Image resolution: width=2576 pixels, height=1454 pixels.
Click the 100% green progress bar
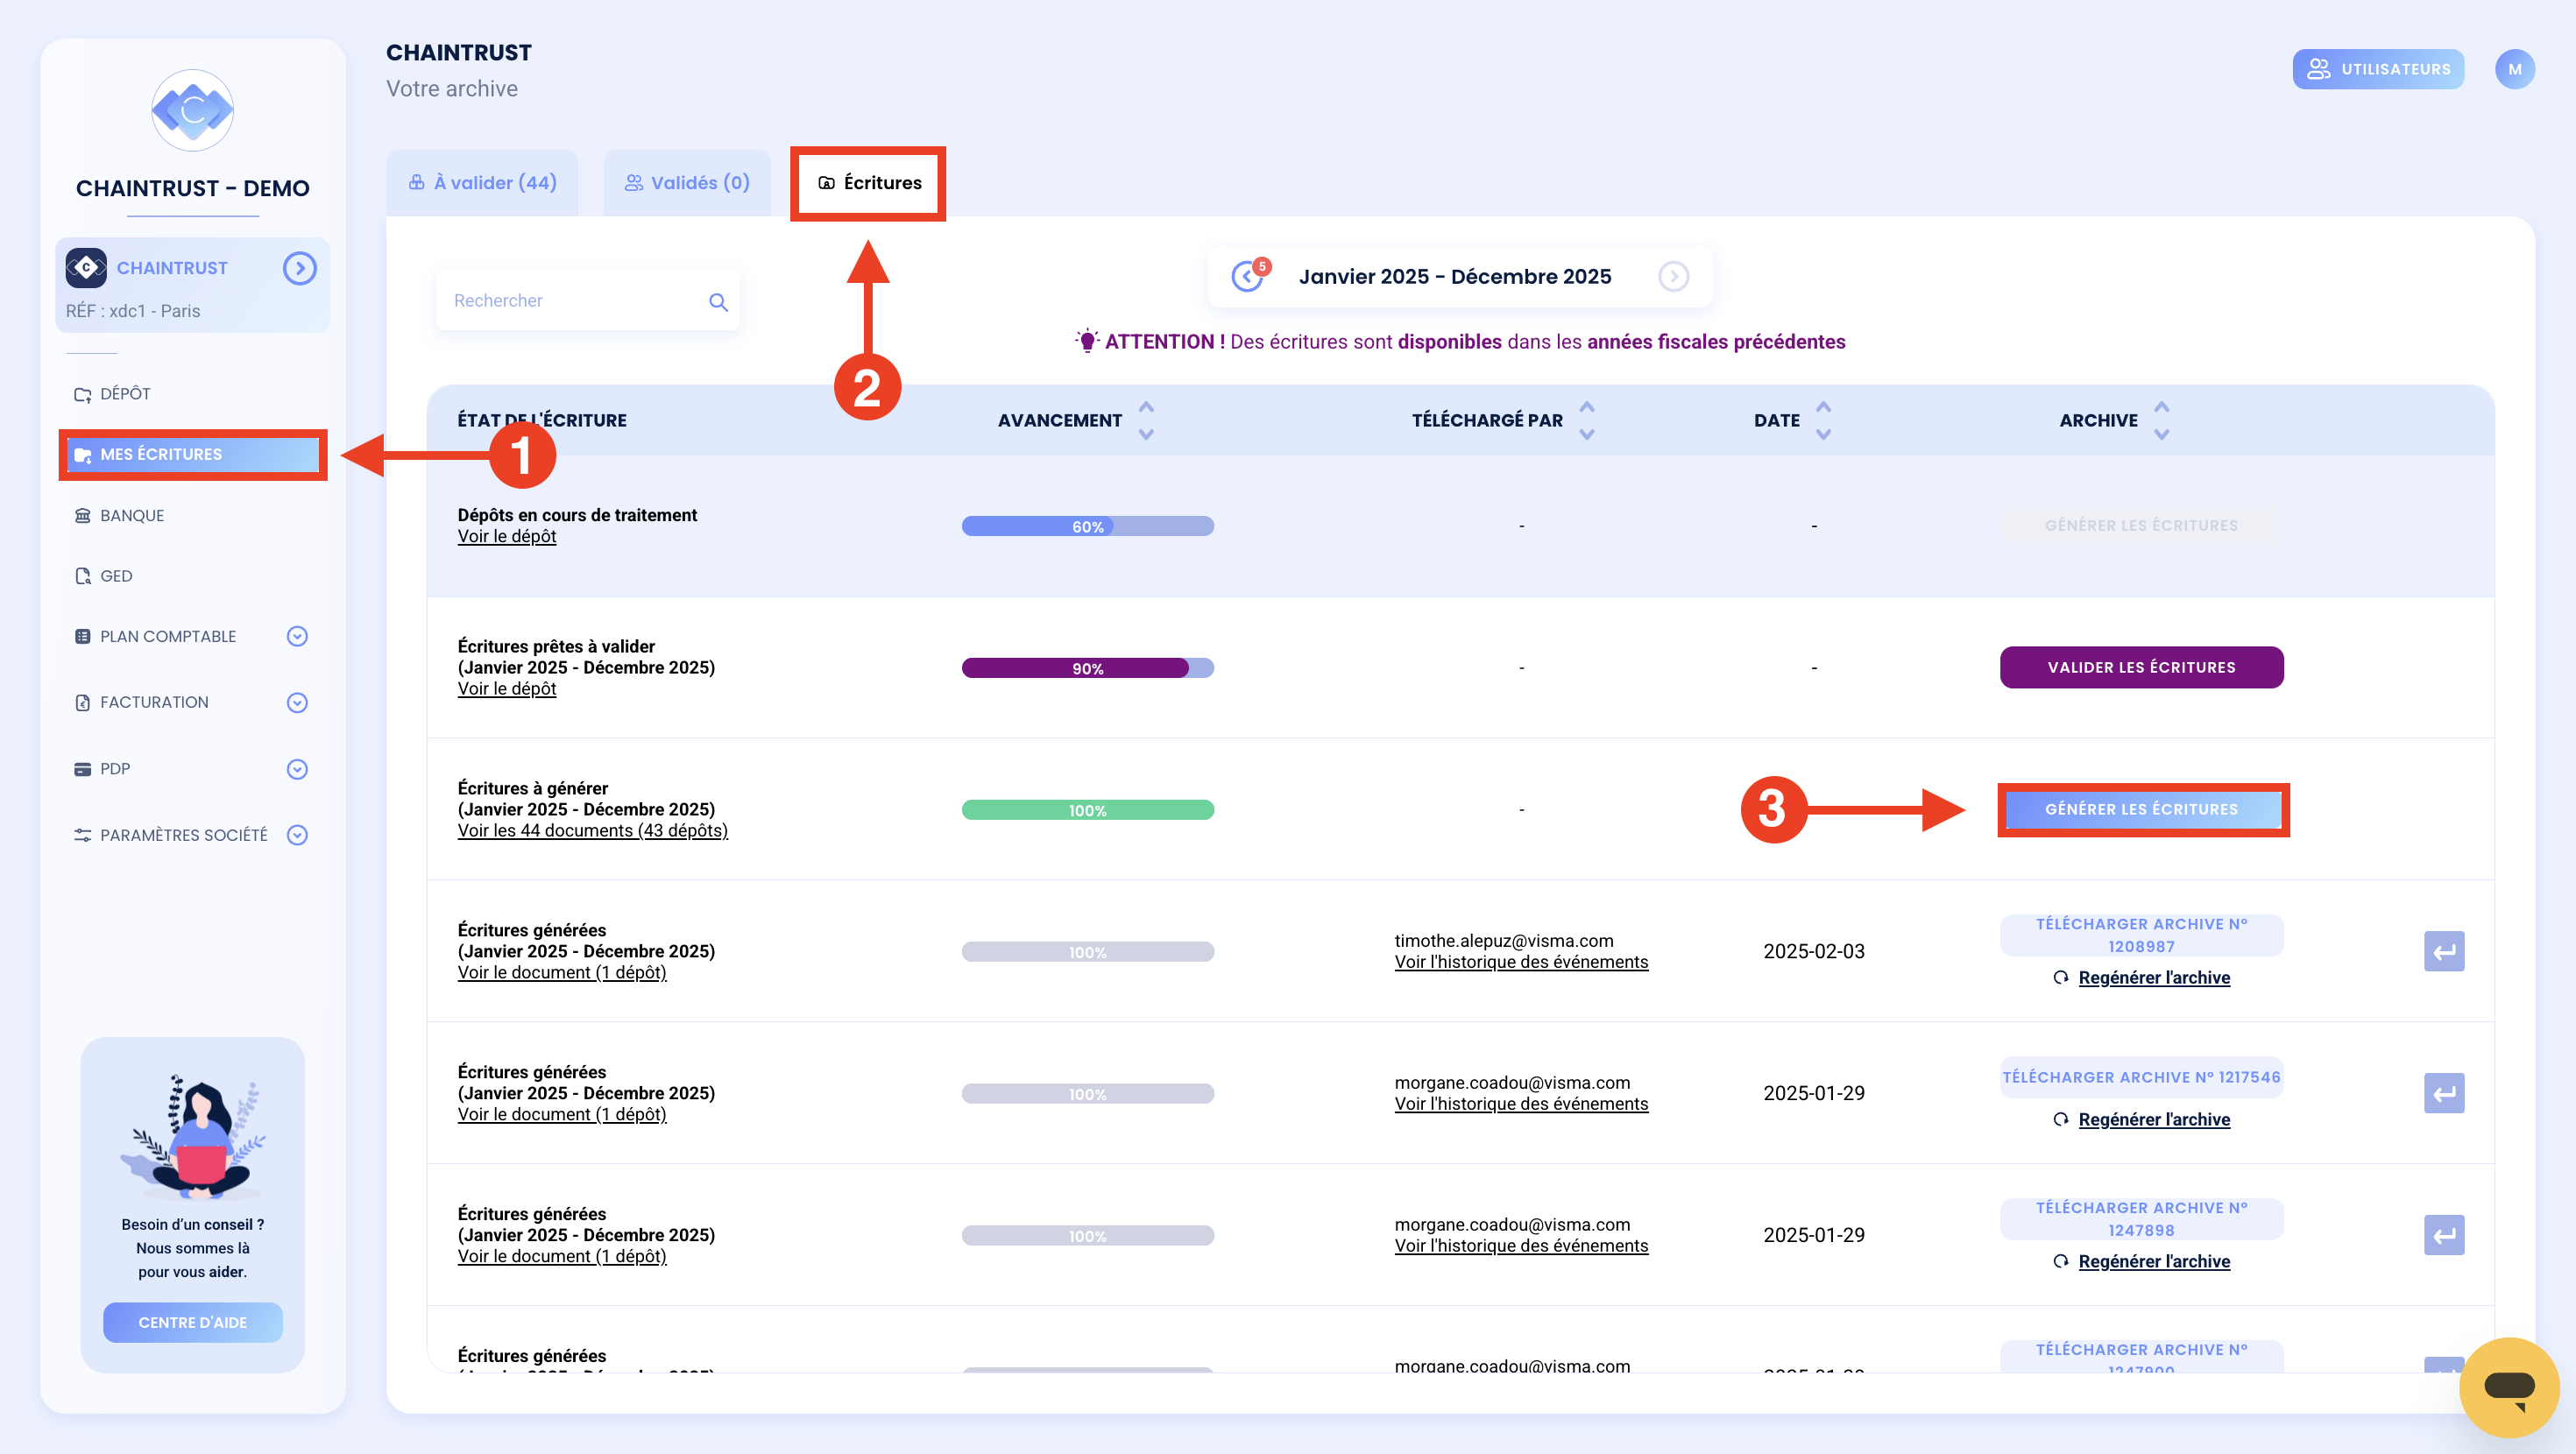pos(1088,810)
